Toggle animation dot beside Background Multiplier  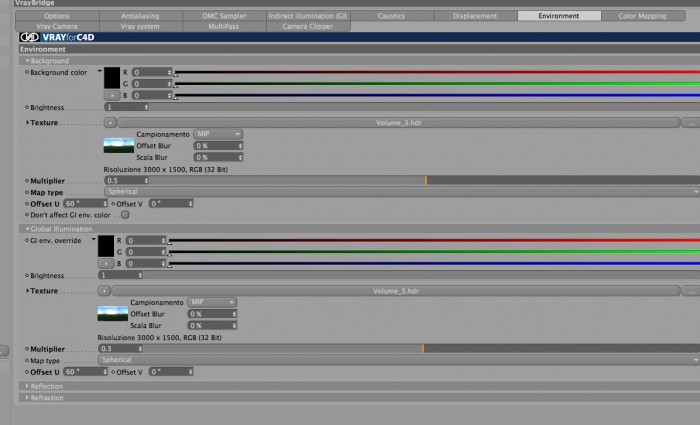pos(27,181)
